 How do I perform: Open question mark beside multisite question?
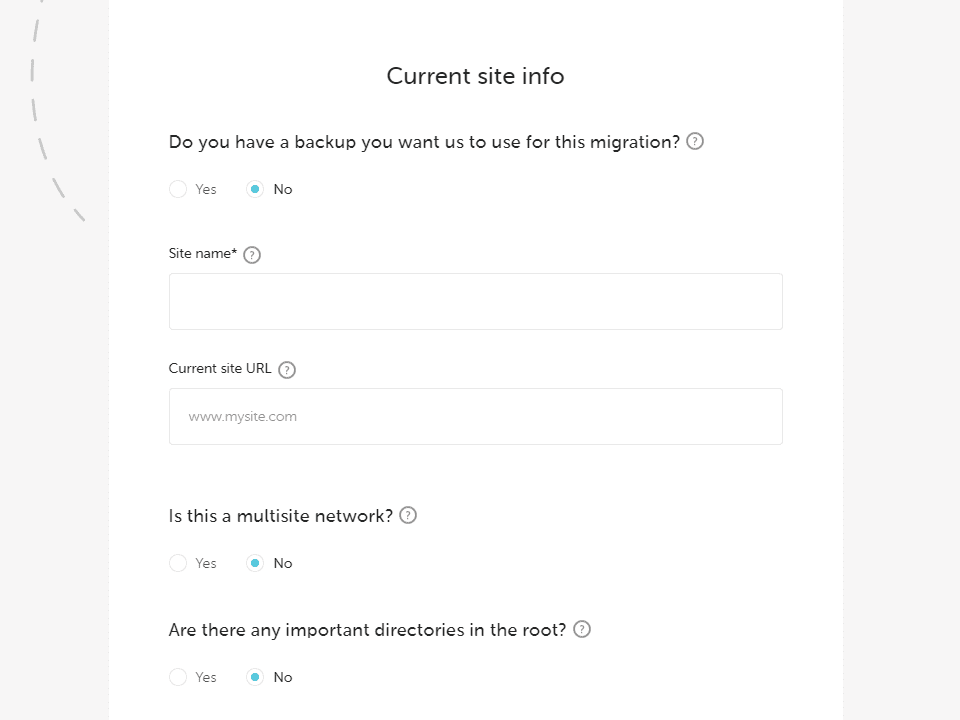coord(407,515)
